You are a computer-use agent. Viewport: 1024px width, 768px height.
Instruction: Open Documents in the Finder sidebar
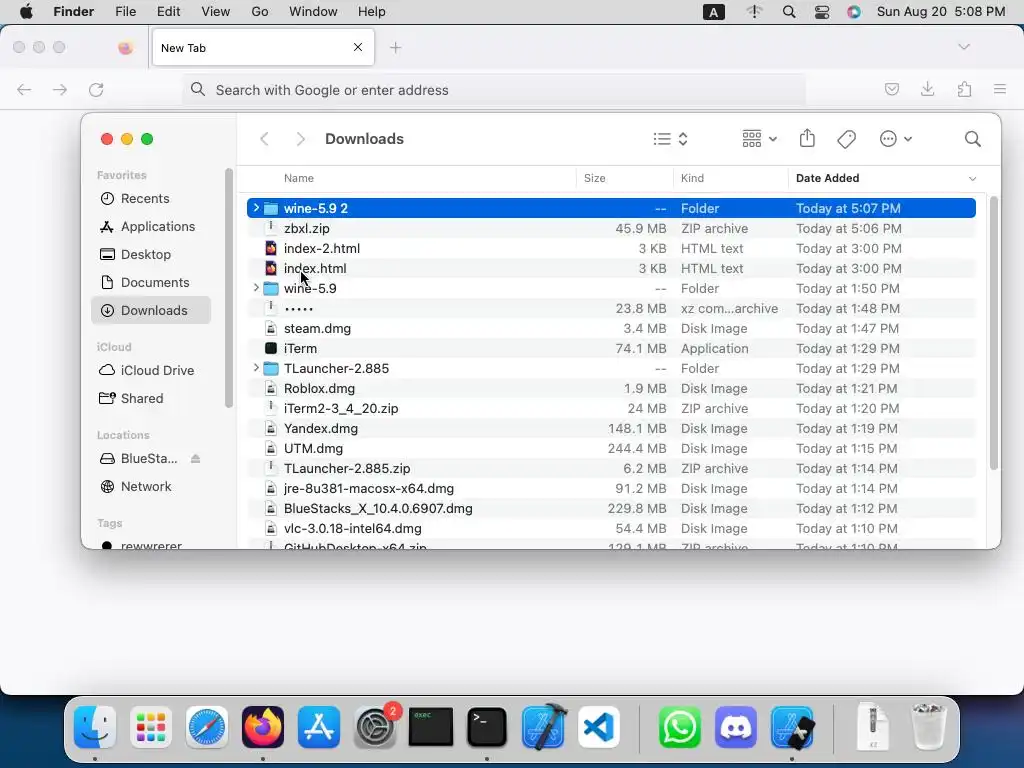tap(151, 283)
